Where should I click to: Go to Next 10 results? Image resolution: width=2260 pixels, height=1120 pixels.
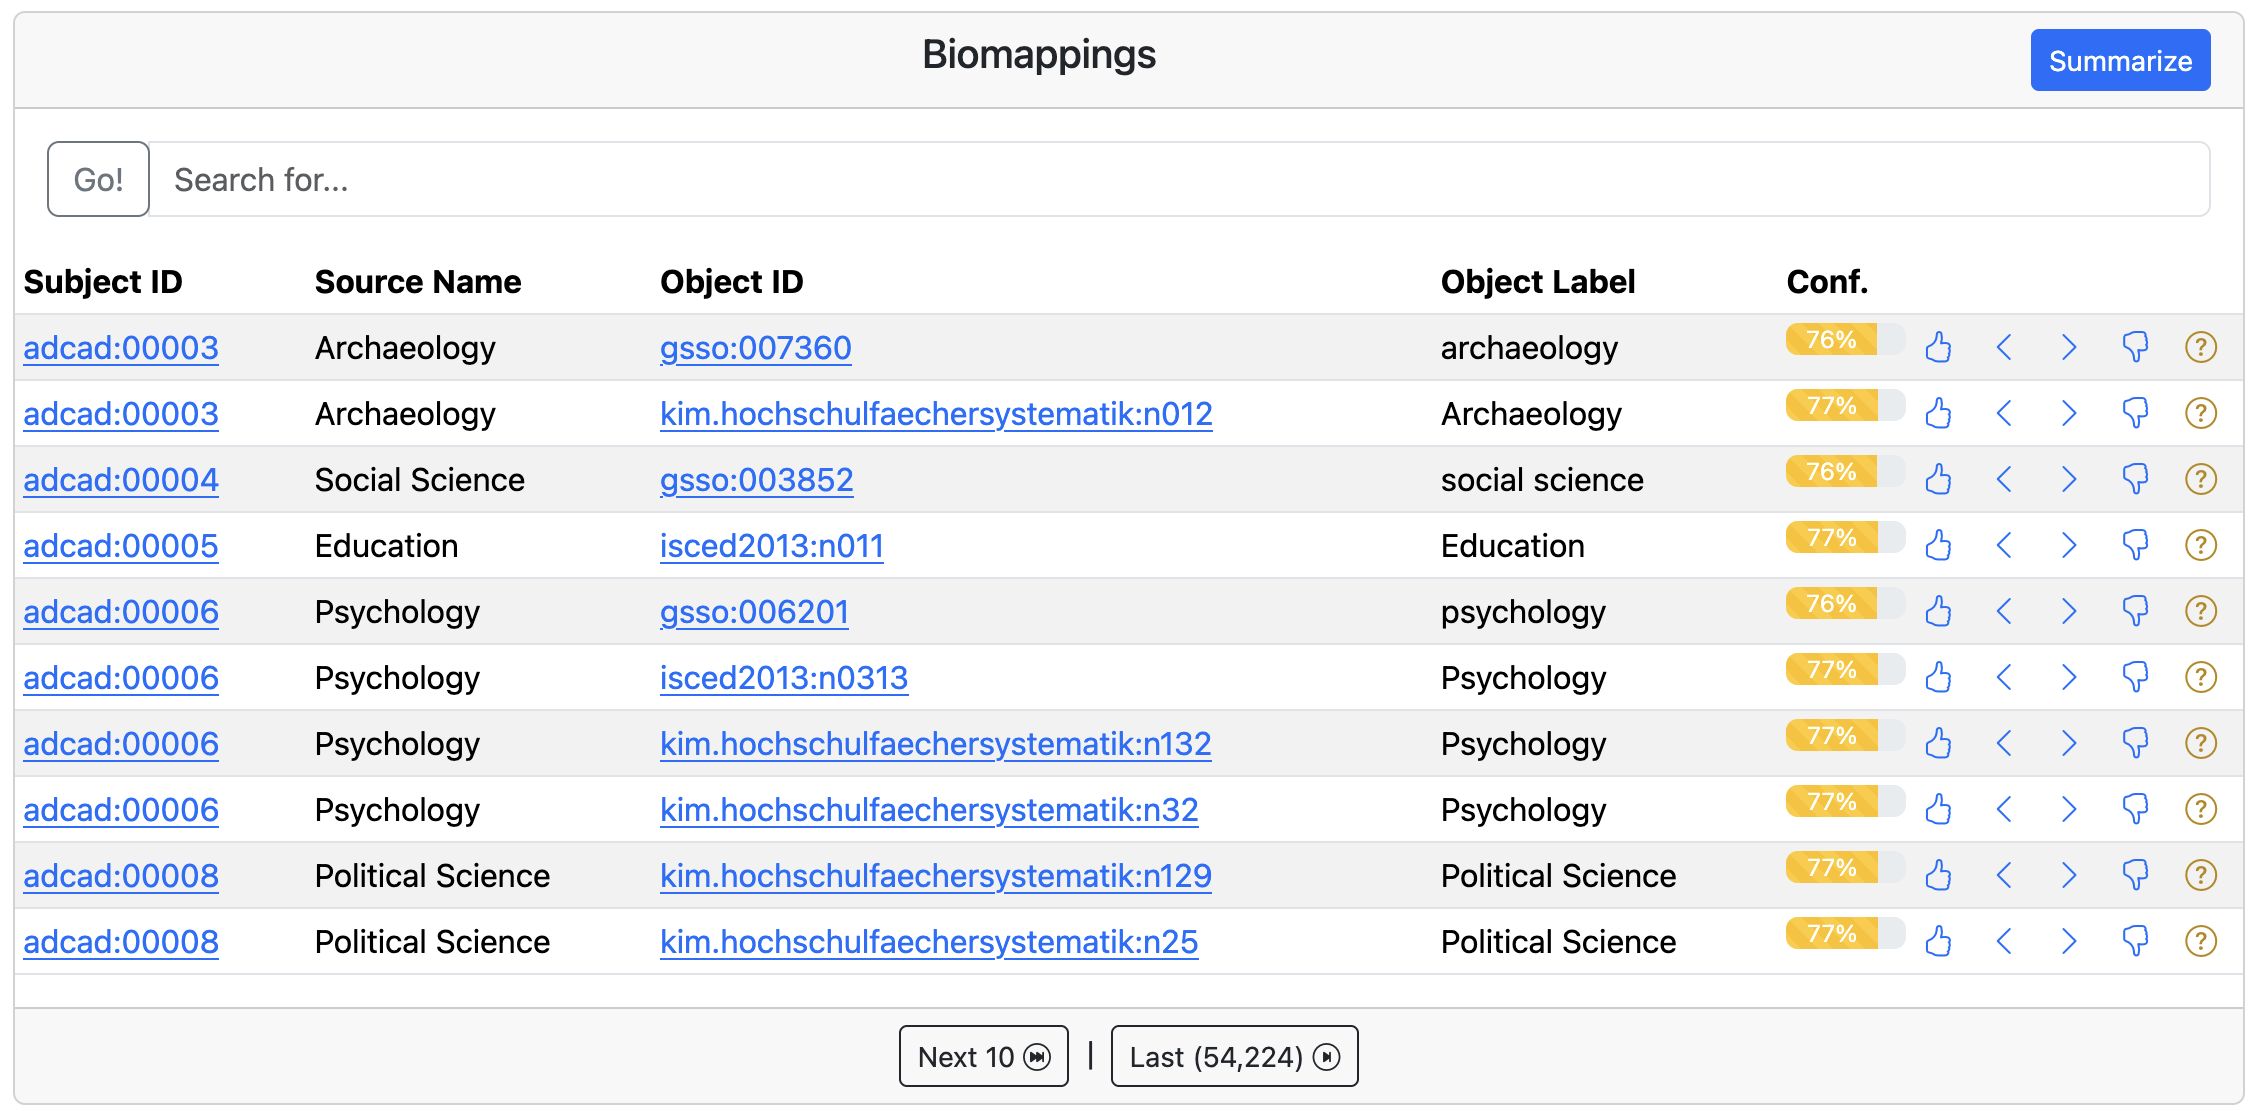(983, 1056)
